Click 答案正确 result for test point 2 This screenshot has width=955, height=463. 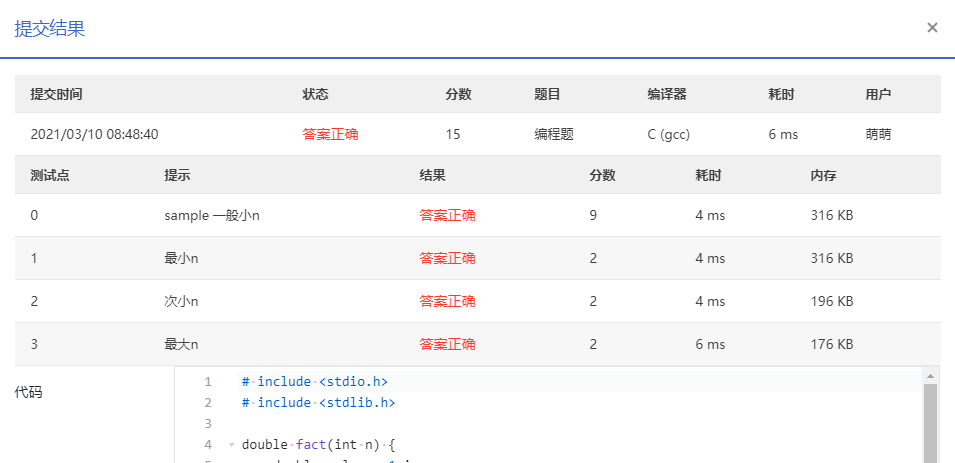point(447,302)
